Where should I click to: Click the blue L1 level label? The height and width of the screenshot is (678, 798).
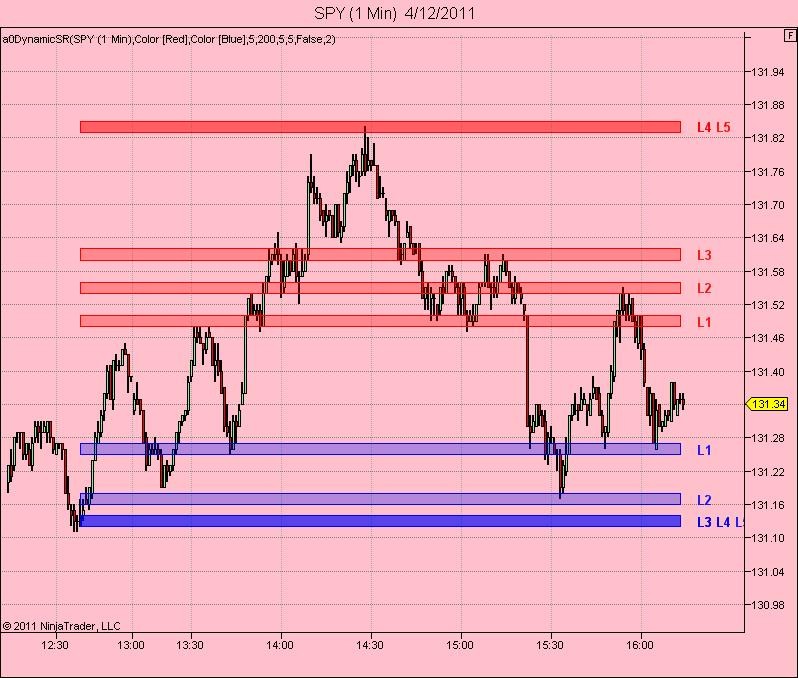pos(704,450)
